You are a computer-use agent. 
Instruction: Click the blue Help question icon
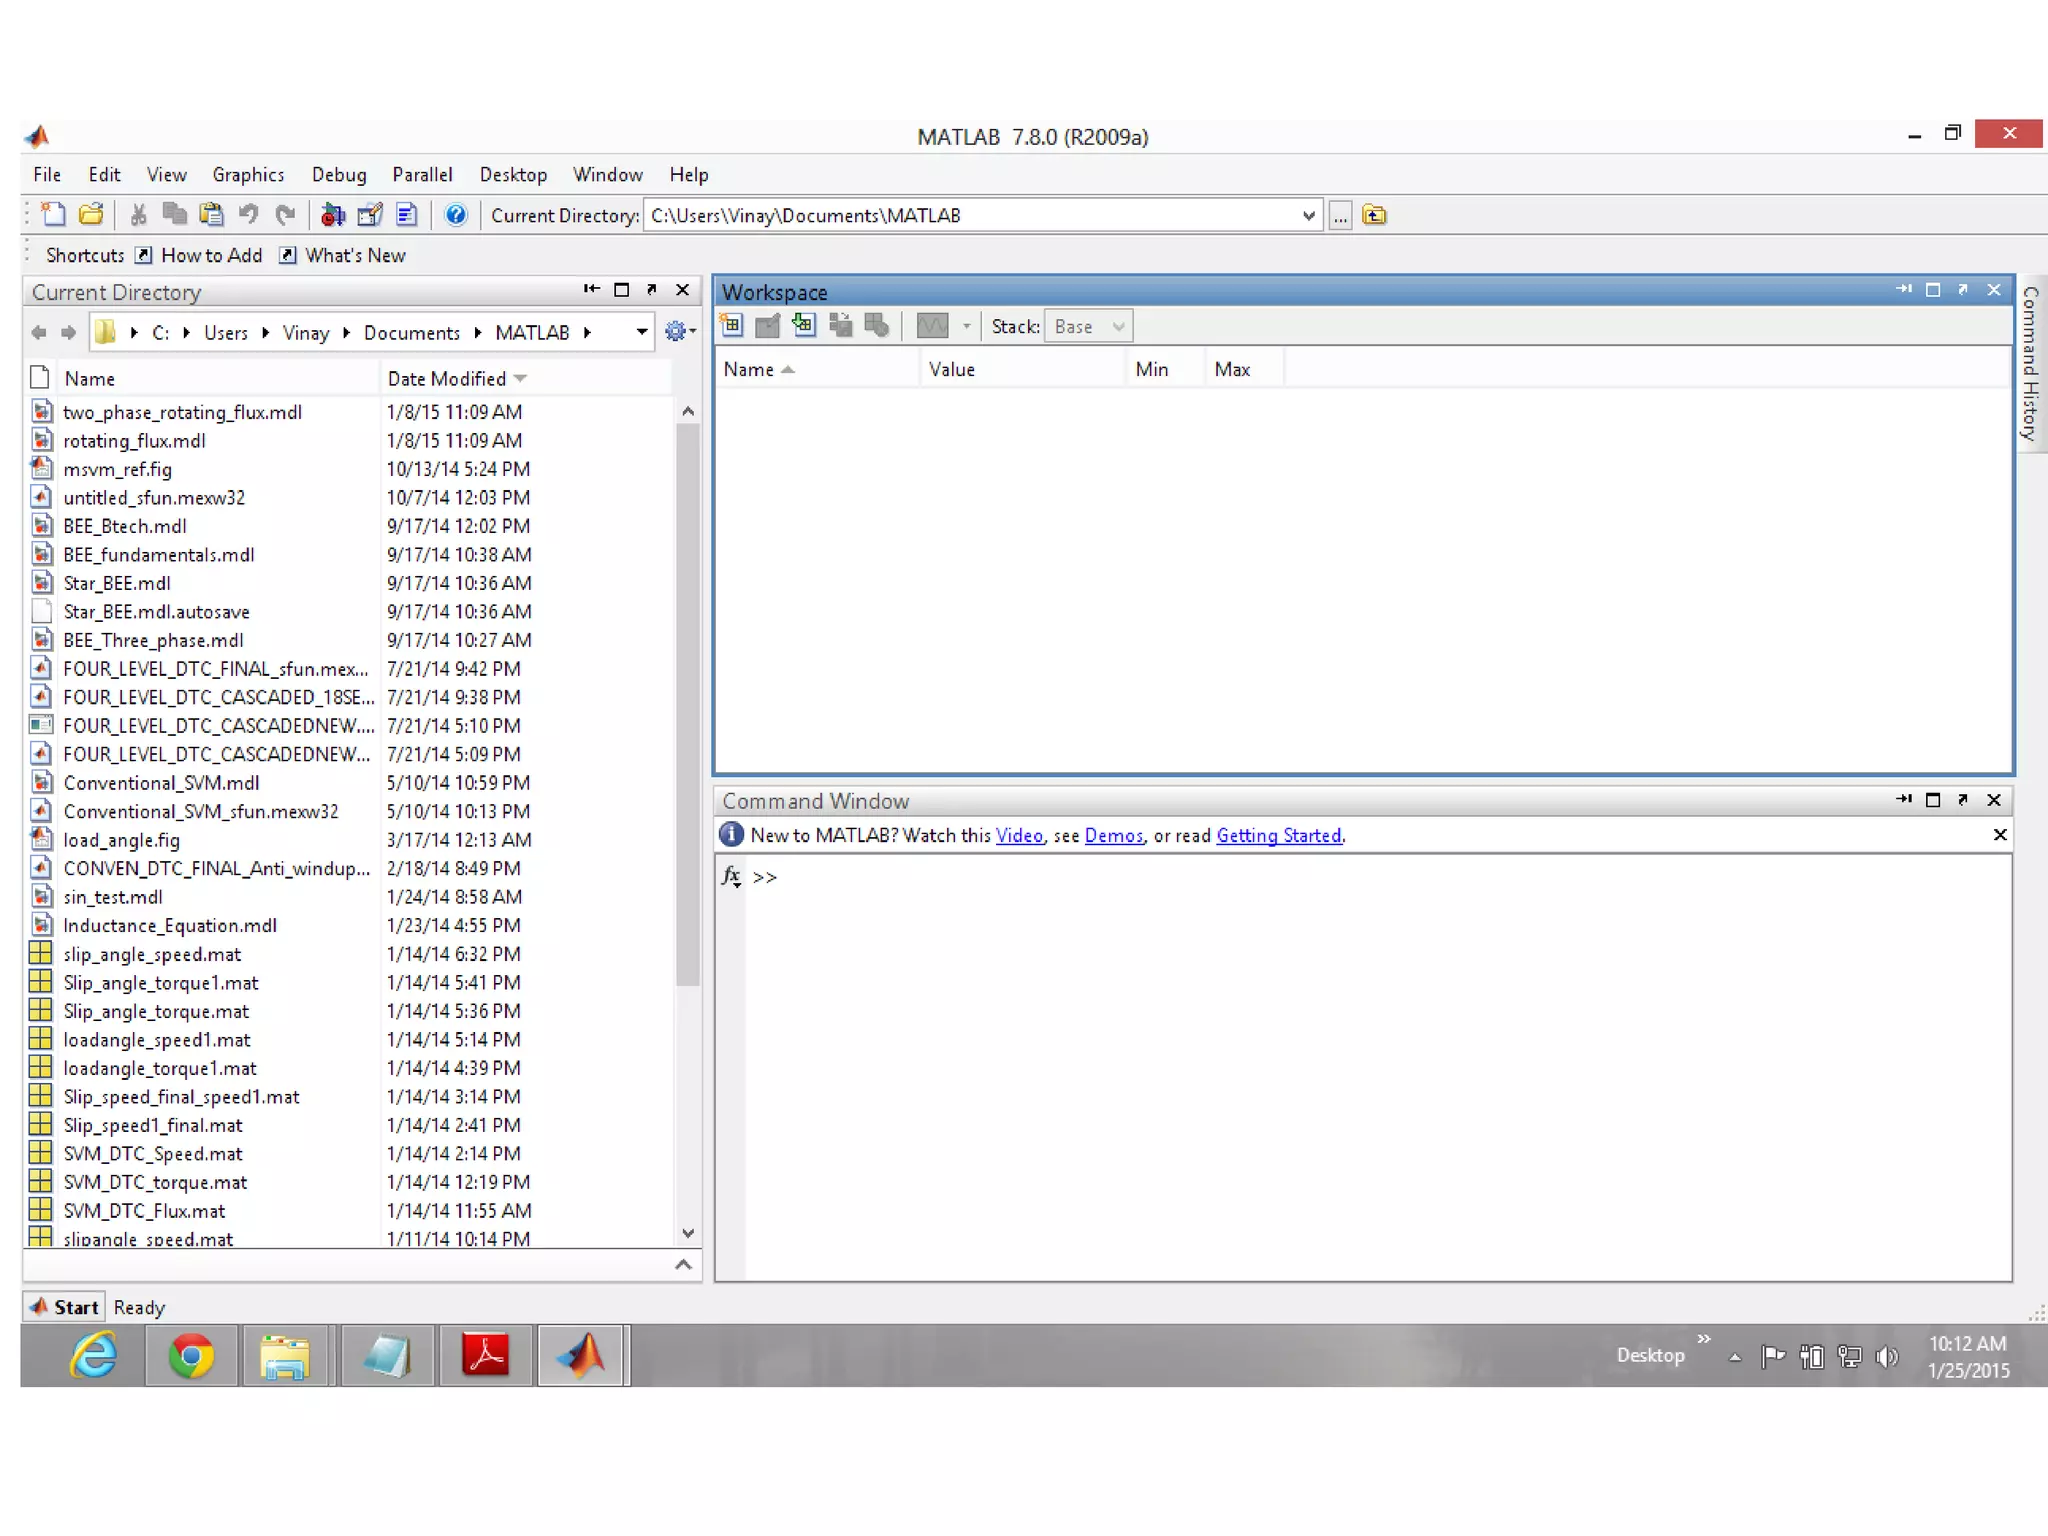coord(456,214)
